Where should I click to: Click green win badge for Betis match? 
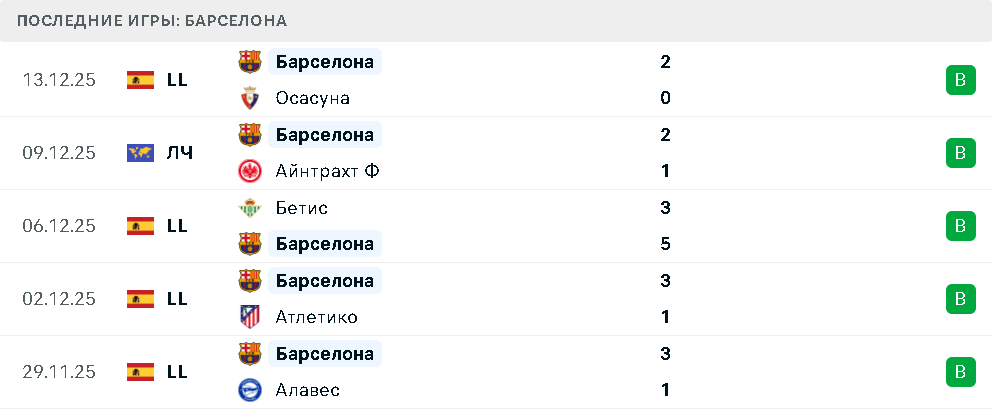960,226
